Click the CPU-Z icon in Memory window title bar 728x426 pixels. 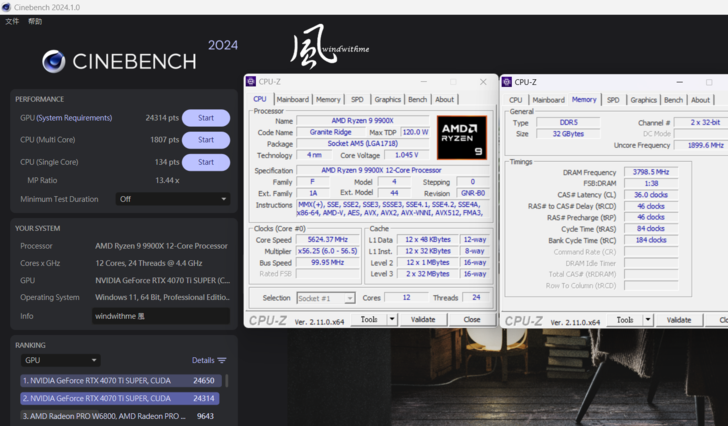coord(508,82)
